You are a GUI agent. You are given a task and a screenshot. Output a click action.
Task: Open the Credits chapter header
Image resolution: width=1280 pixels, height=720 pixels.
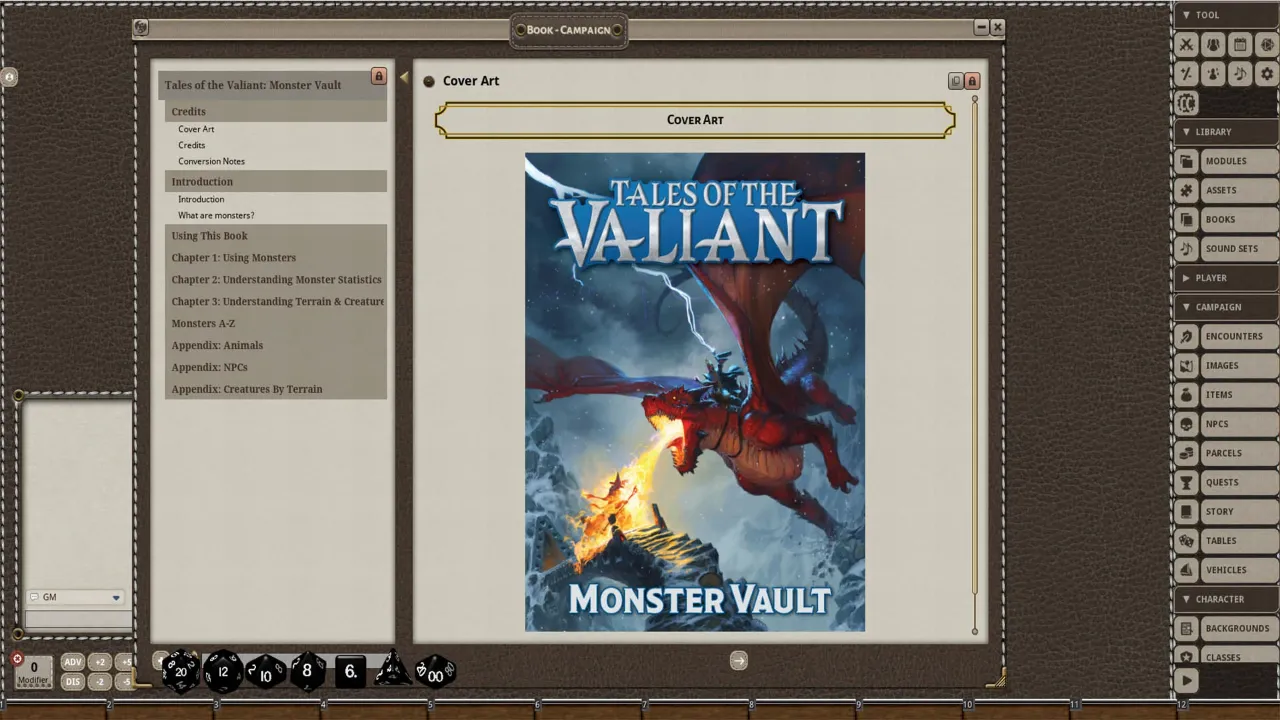276,112
